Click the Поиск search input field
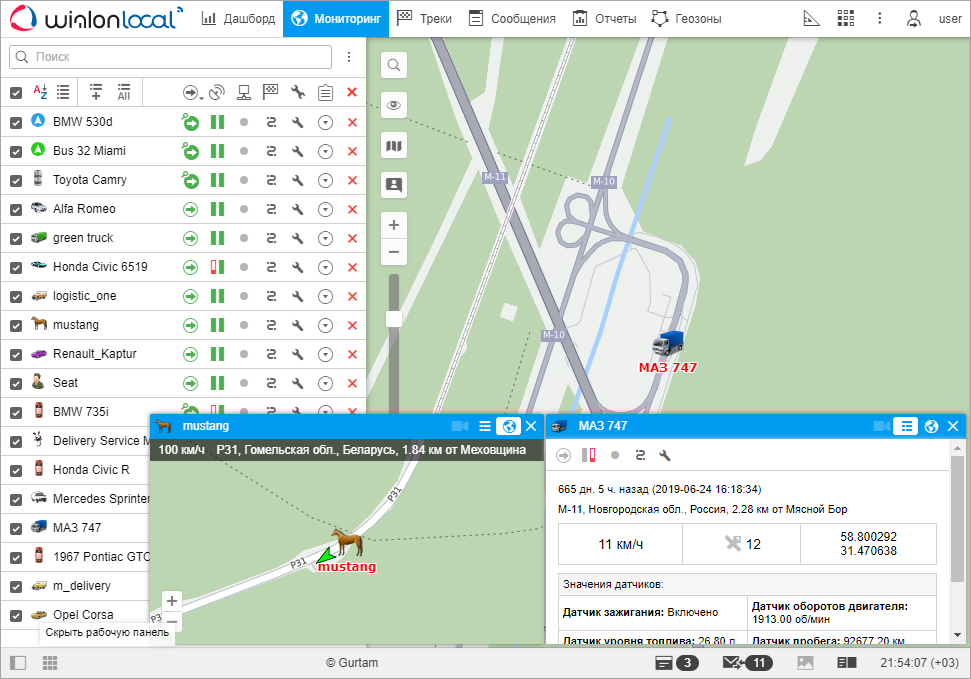 170,57
